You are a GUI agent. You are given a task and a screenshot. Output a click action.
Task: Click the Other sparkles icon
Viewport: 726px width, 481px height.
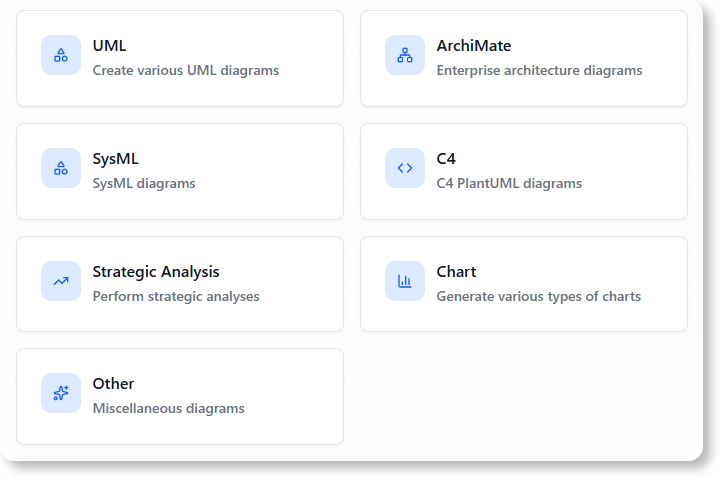(x=61, y=393)
